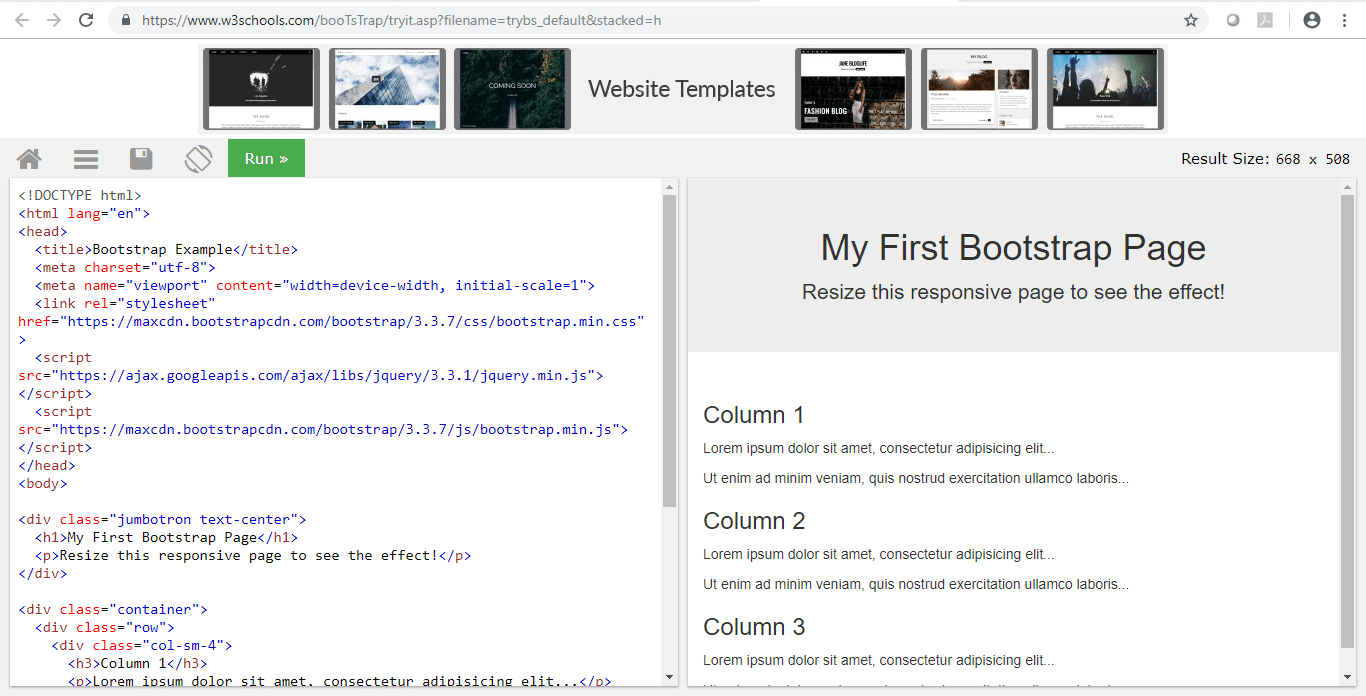
Task: Click the Website Templates banner text
Action: click(x=682, y=89)
